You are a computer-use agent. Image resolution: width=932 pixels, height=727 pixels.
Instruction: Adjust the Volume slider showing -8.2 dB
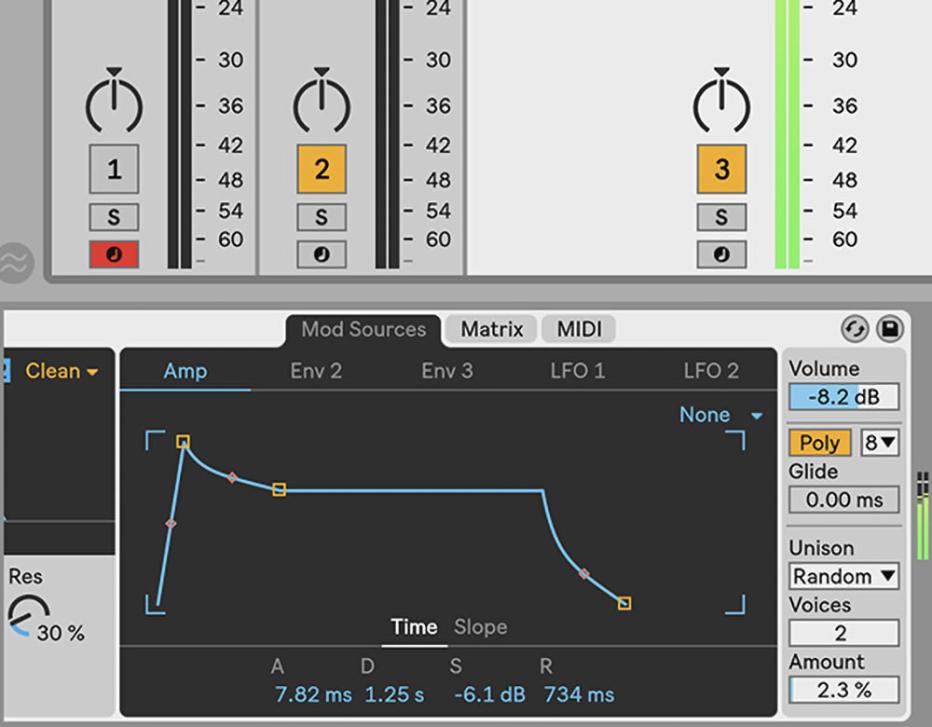pos(843,398)
